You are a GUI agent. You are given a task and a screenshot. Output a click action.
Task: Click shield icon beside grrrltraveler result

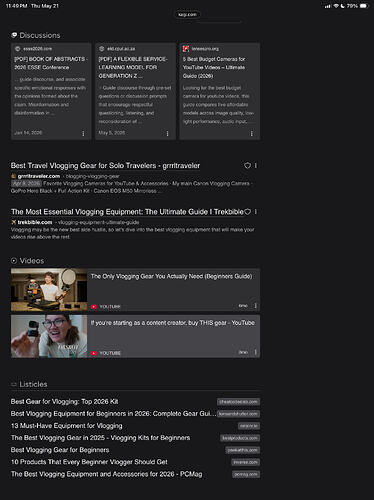(247, 166)
